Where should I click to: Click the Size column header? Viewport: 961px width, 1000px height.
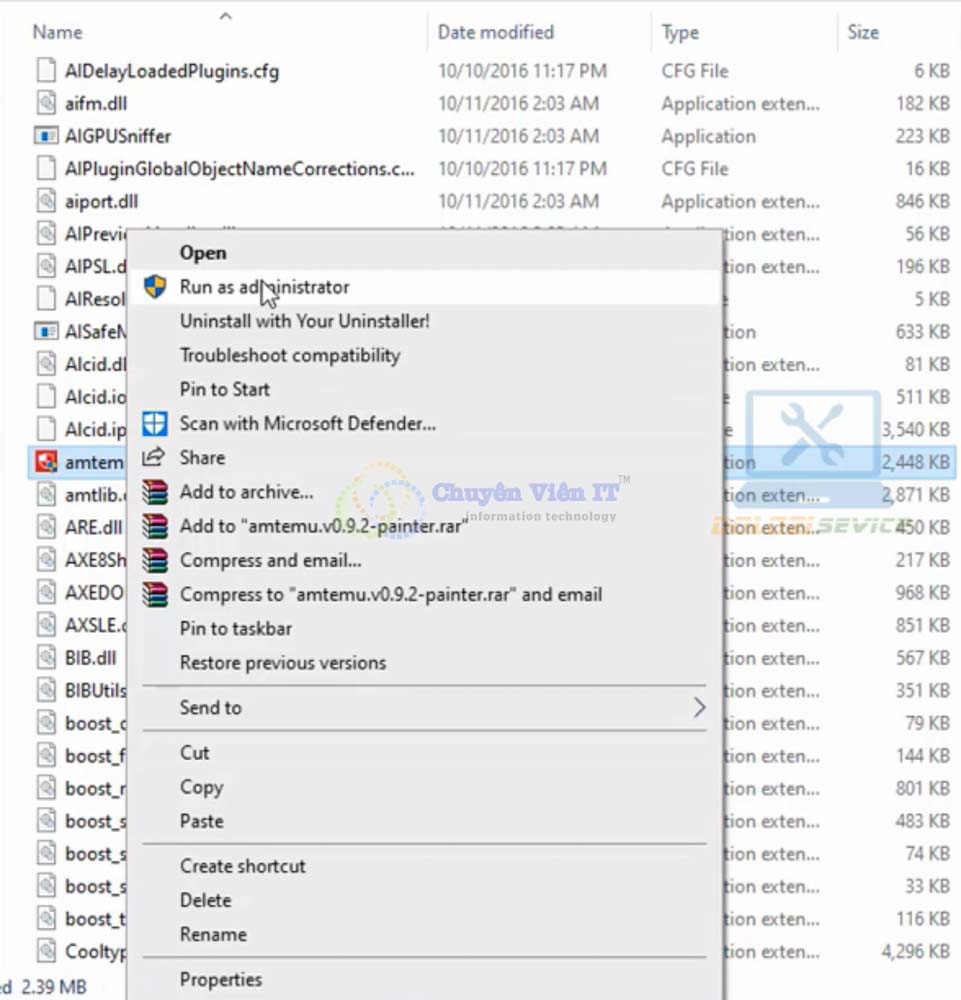point(863,32)
